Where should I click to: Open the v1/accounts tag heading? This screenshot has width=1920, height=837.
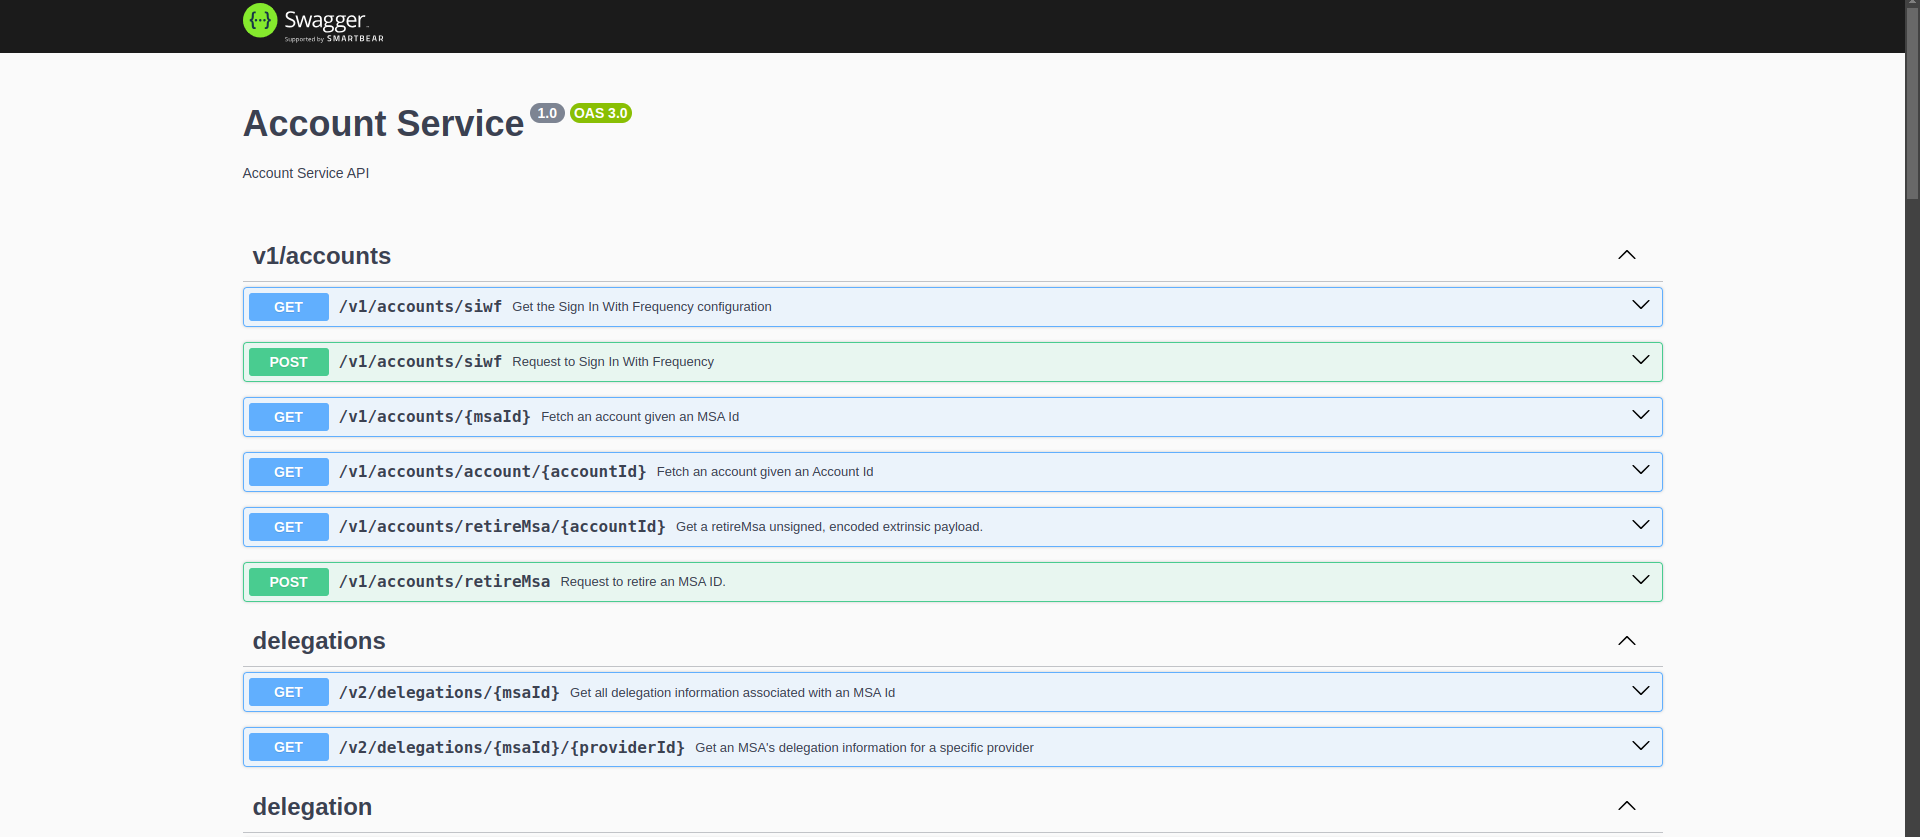pyautogui.click(x=322, y=256)
